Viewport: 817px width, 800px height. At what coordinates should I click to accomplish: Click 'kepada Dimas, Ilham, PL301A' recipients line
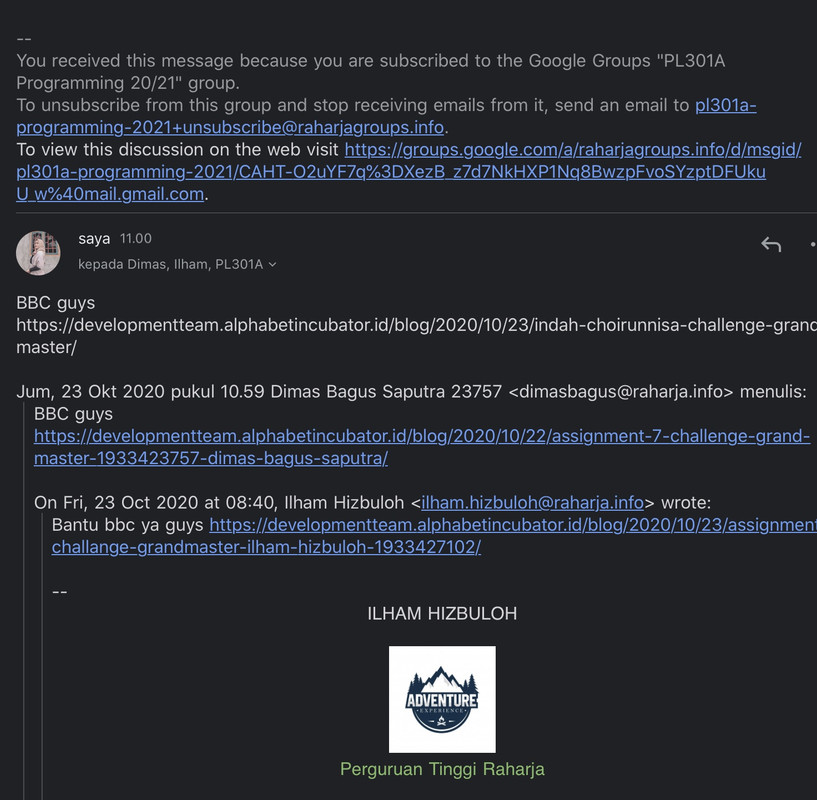[170, 265]
